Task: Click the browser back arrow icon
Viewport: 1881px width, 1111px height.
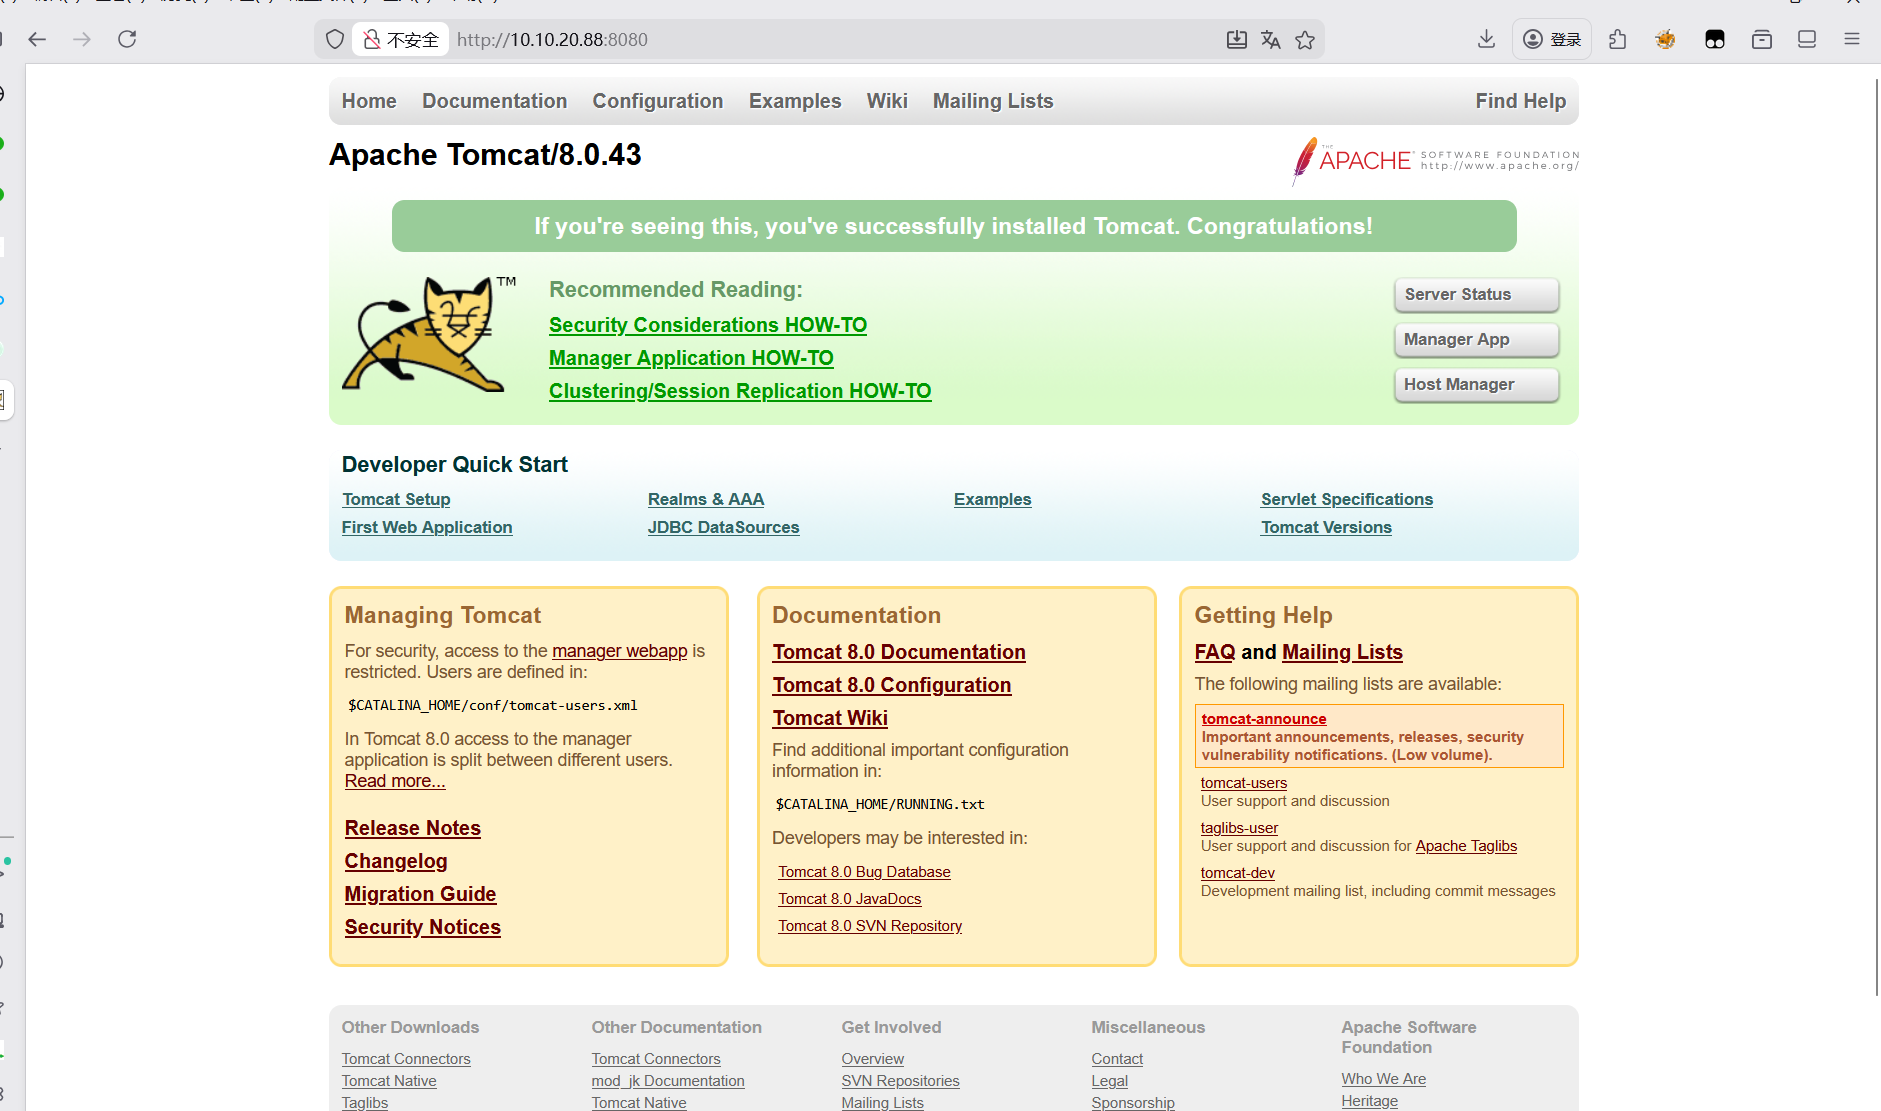Action: coord(38,39)
